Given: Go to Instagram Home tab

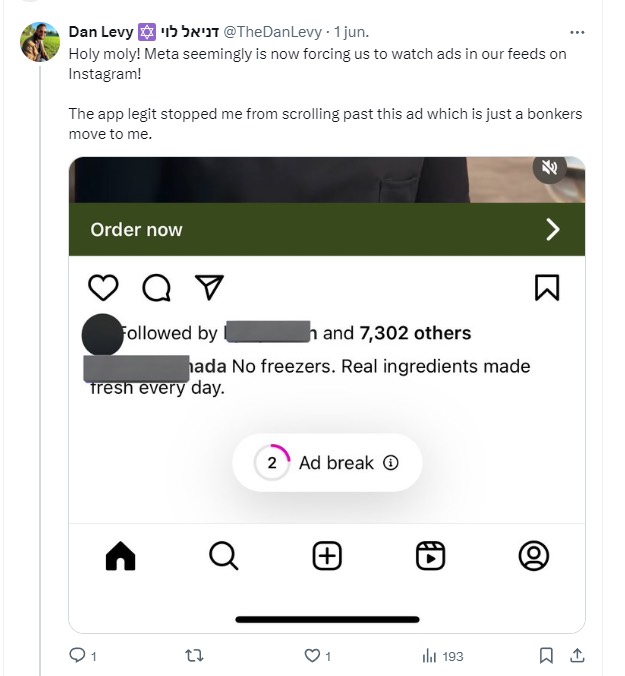Looking at the screenshot, I should (x=121, y=556).
